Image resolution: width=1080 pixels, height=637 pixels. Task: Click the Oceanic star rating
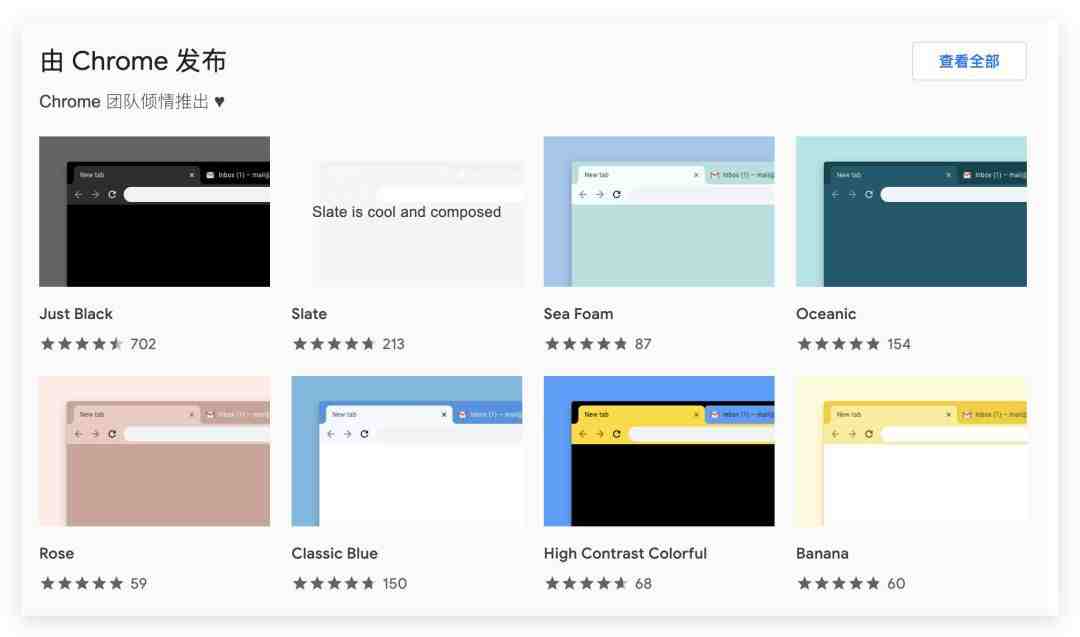click(x=838, y=344)
